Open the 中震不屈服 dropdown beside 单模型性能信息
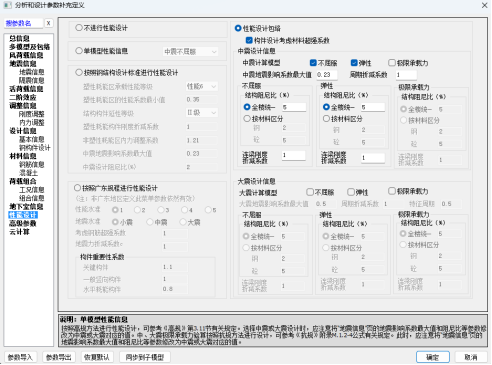Screen dimensions: 492x365 pyautogui.click(x=190, y=51)
